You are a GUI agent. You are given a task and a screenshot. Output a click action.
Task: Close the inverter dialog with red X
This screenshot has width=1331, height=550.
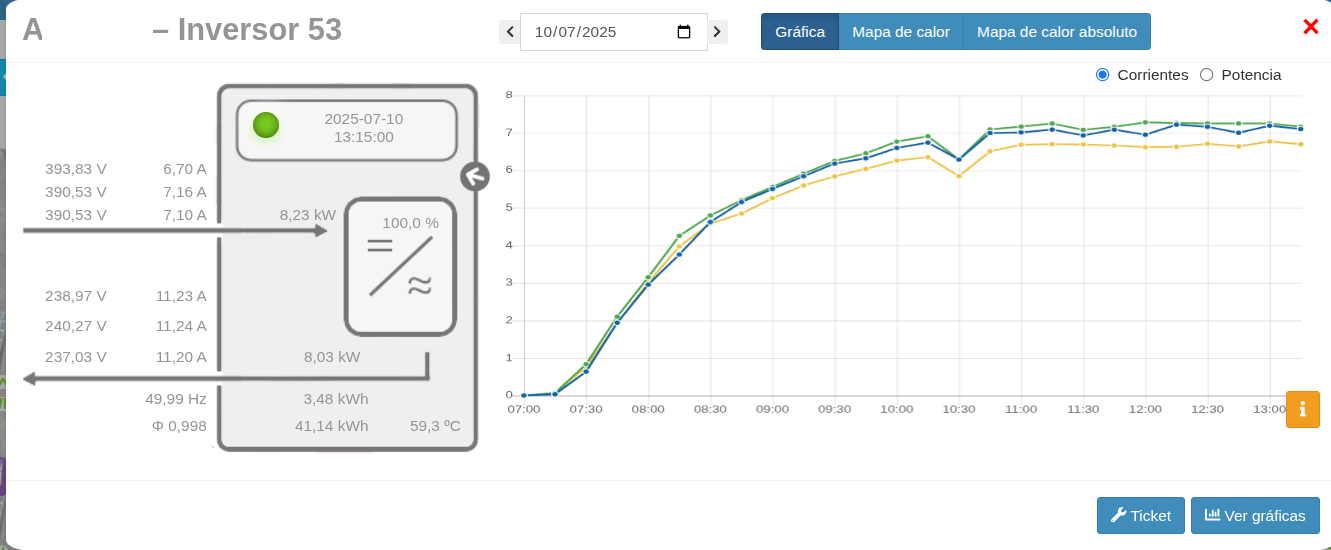(x=1310, y=28)
